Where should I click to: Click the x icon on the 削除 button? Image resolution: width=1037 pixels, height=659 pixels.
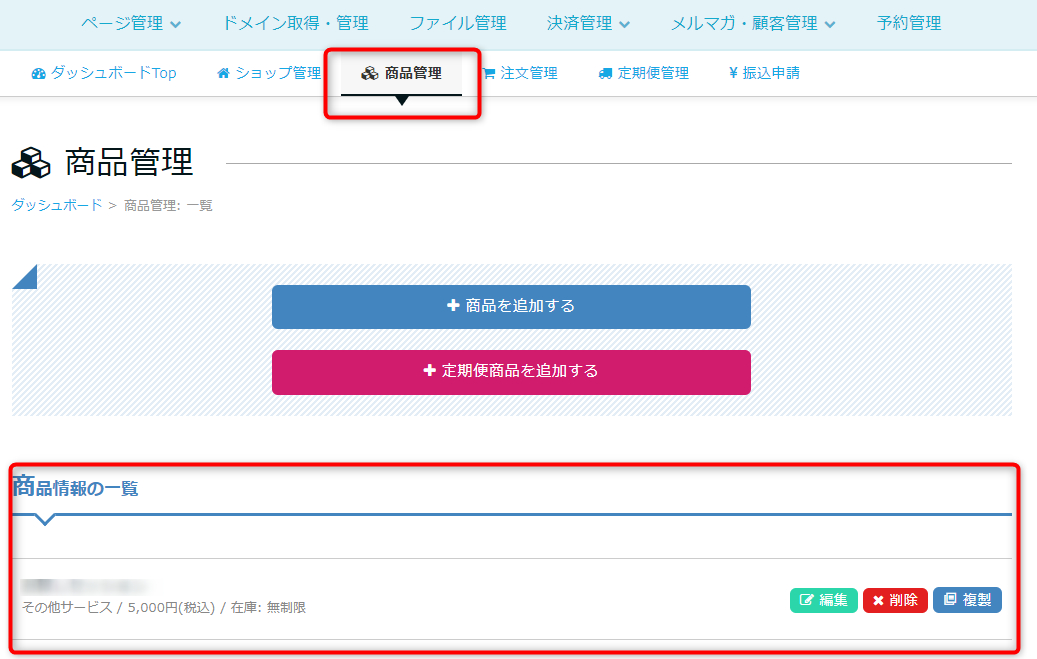pyautogui.click(x=878, y=601)
